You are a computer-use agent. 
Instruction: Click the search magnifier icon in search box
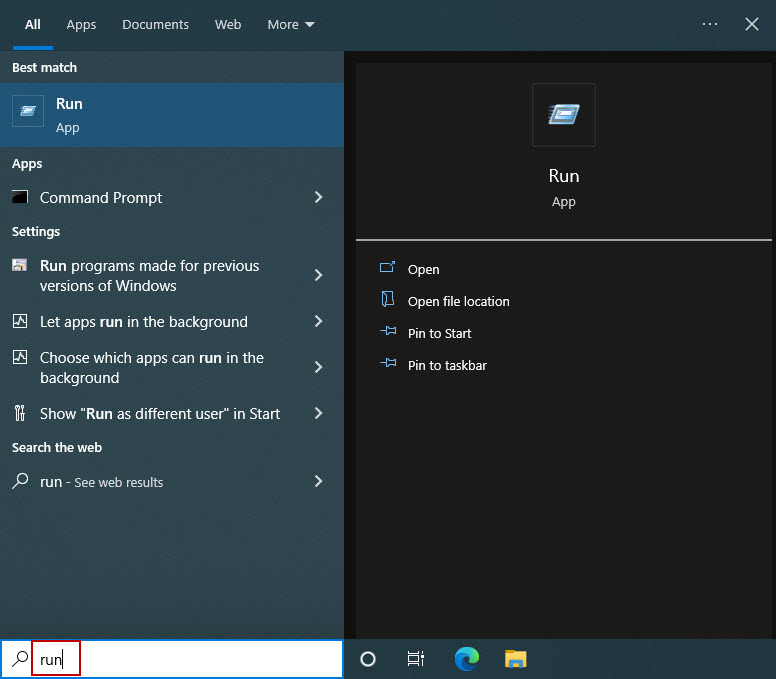pyautogui.click(x=20, y=658)
